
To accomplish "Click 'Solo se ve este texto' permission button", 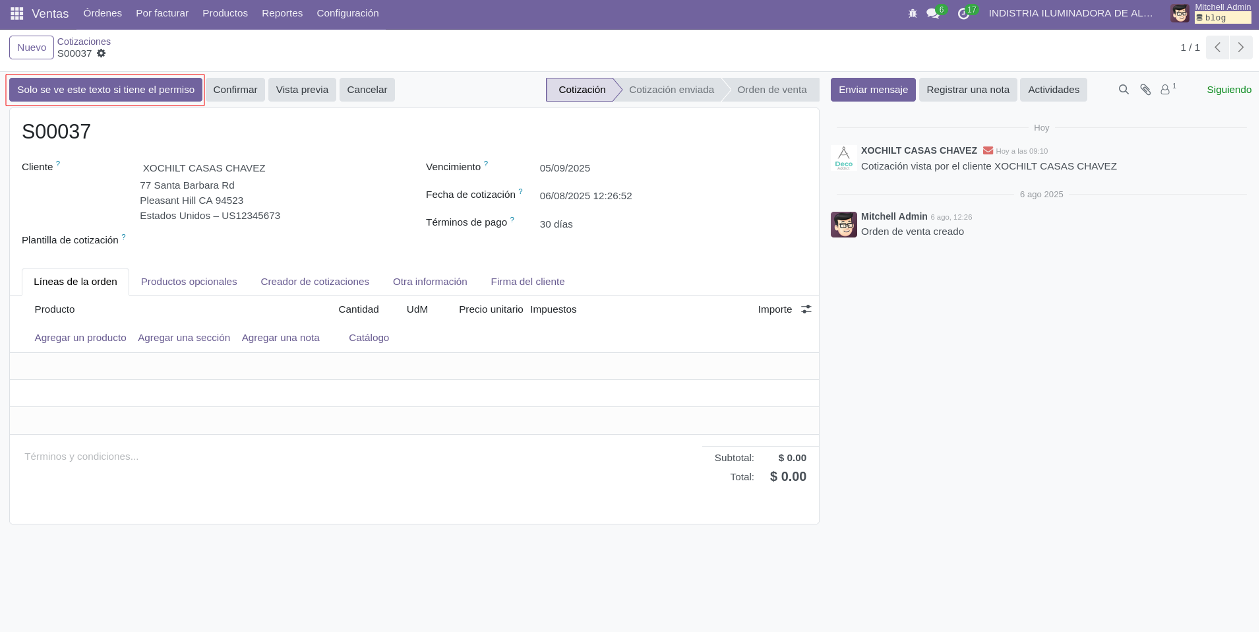I will [106, 90].
